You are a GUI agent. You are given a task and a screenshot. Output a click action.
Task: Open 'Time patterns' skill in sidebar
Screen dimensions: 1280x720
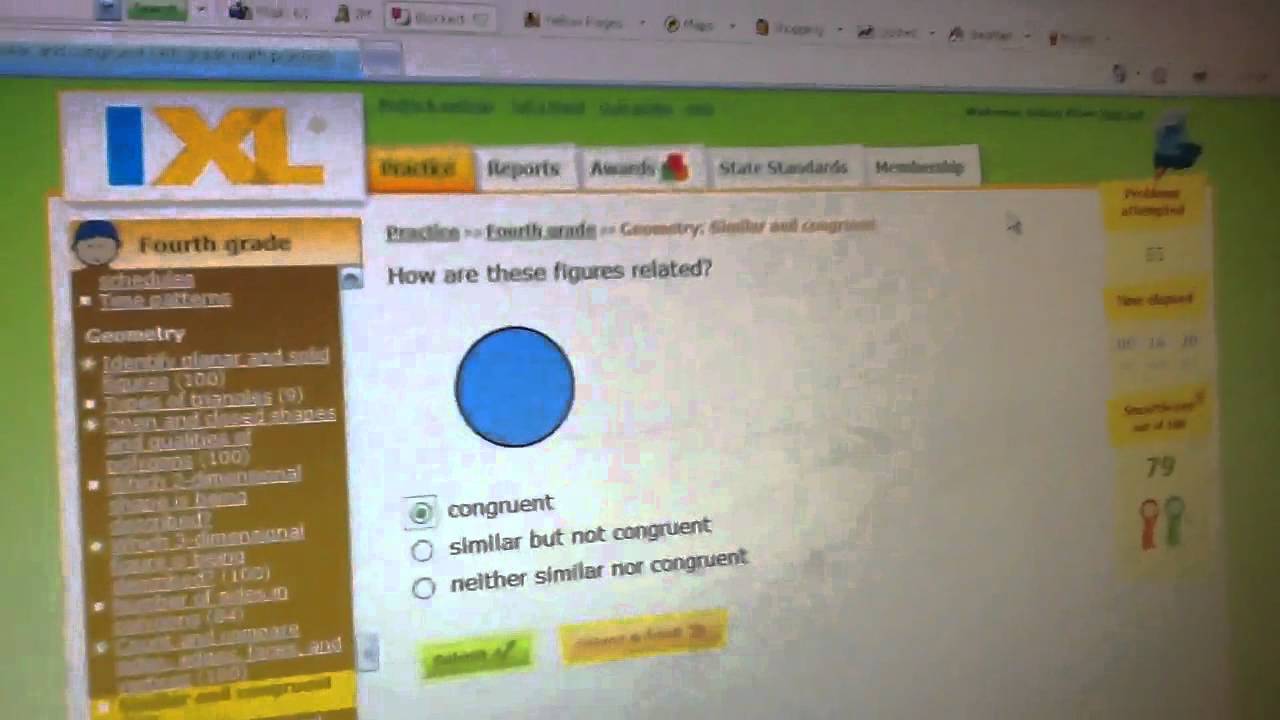point(166,298)
